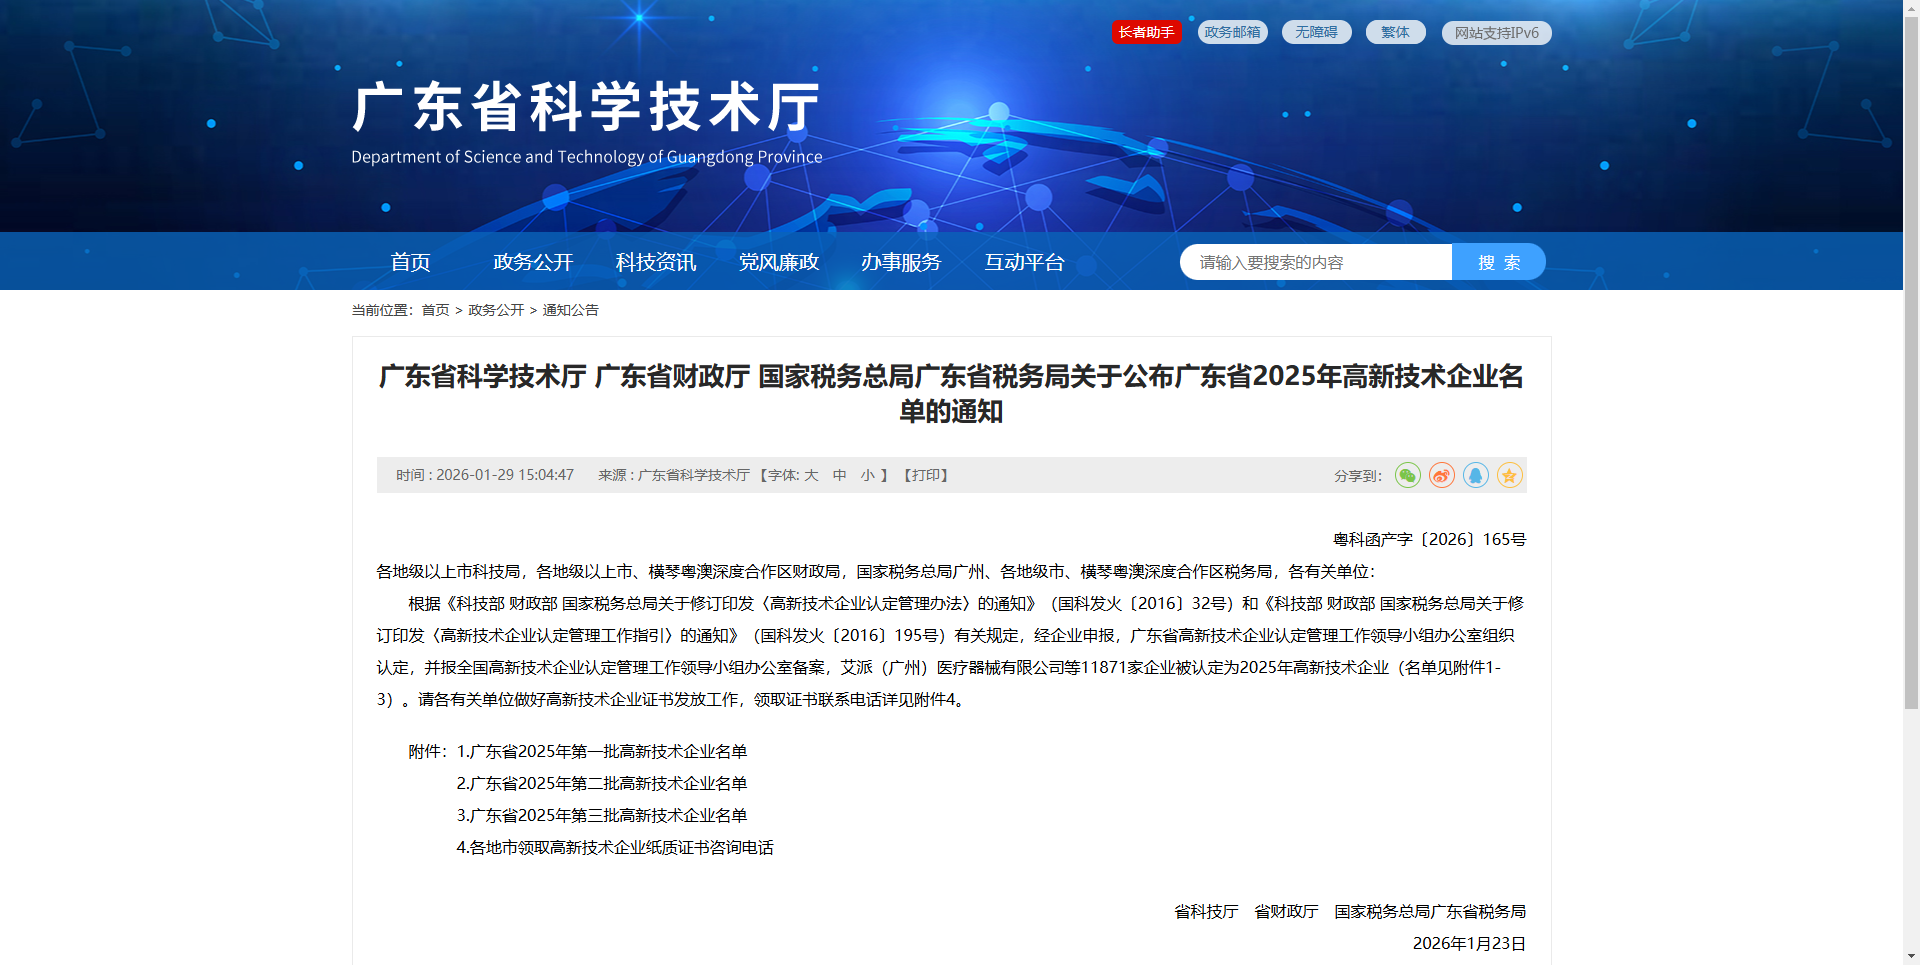Switch to 繁体 traditional Chinese
1920x965 pixels.
tap(1395, 32)
